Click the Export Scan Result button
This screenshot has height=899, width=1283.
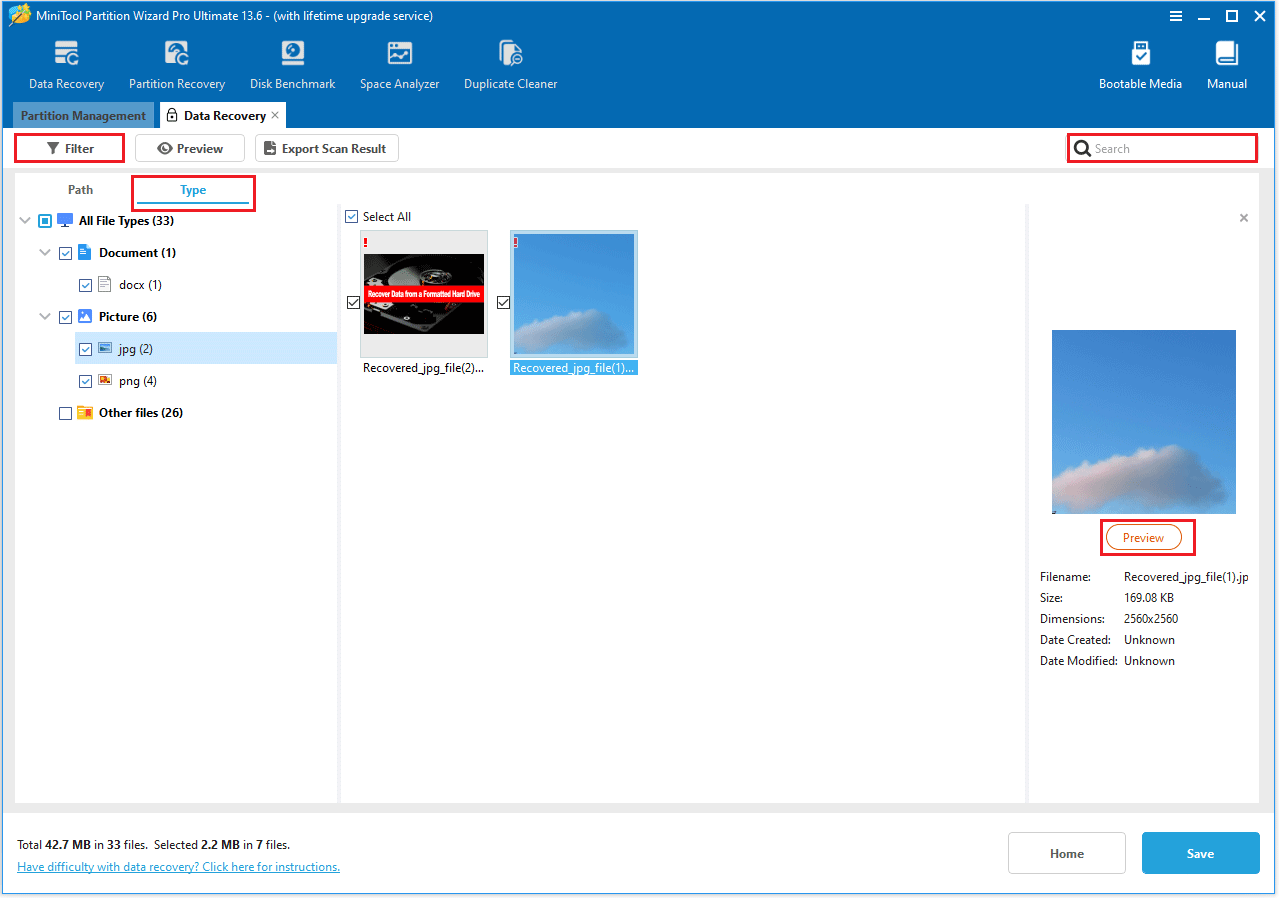[326, 148]
